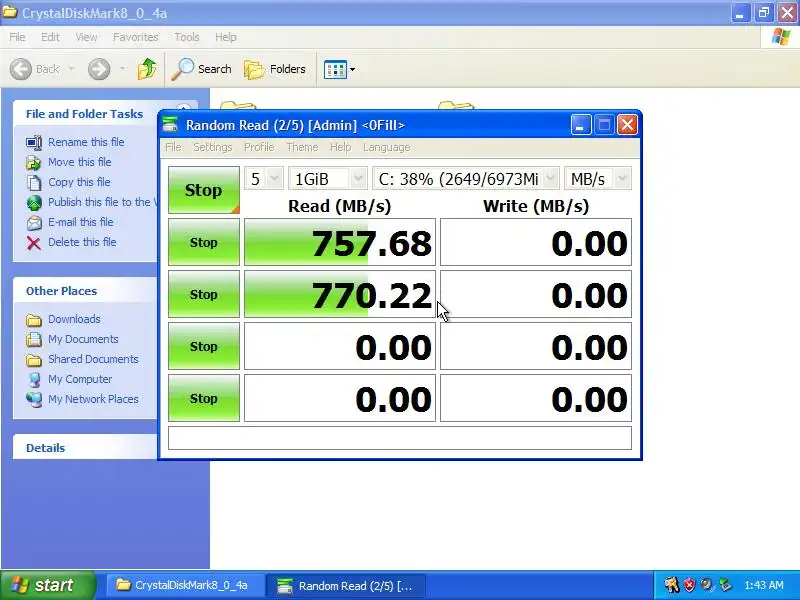
Task: Click the Start button
Action: (47, 585)
